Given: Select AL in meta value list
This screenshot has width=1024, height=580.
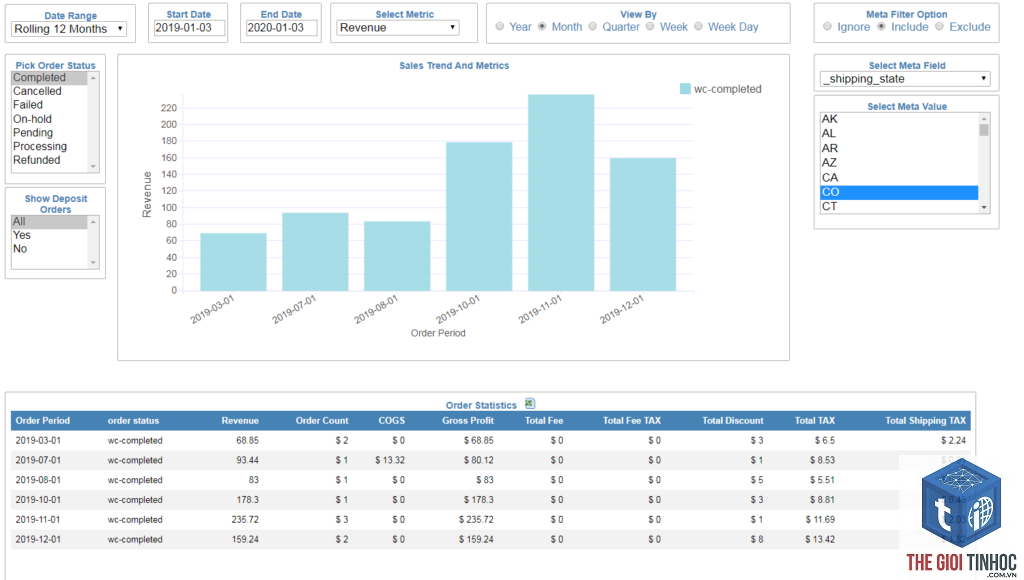Looking at the screenshot, I should pyautogui.click(x=899, y=133).
